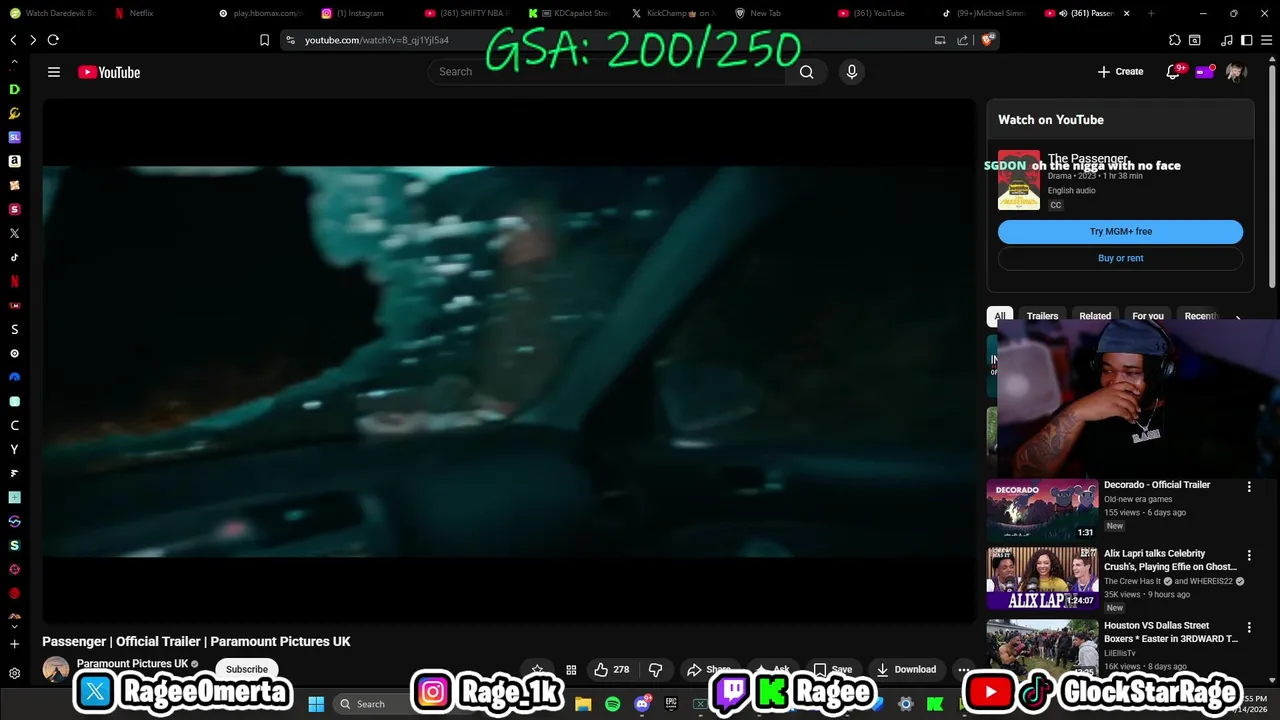The image size is (1280, 720).
Task: Save the video to a playlist
Action: pyautogui.click(x=832, y=670)
